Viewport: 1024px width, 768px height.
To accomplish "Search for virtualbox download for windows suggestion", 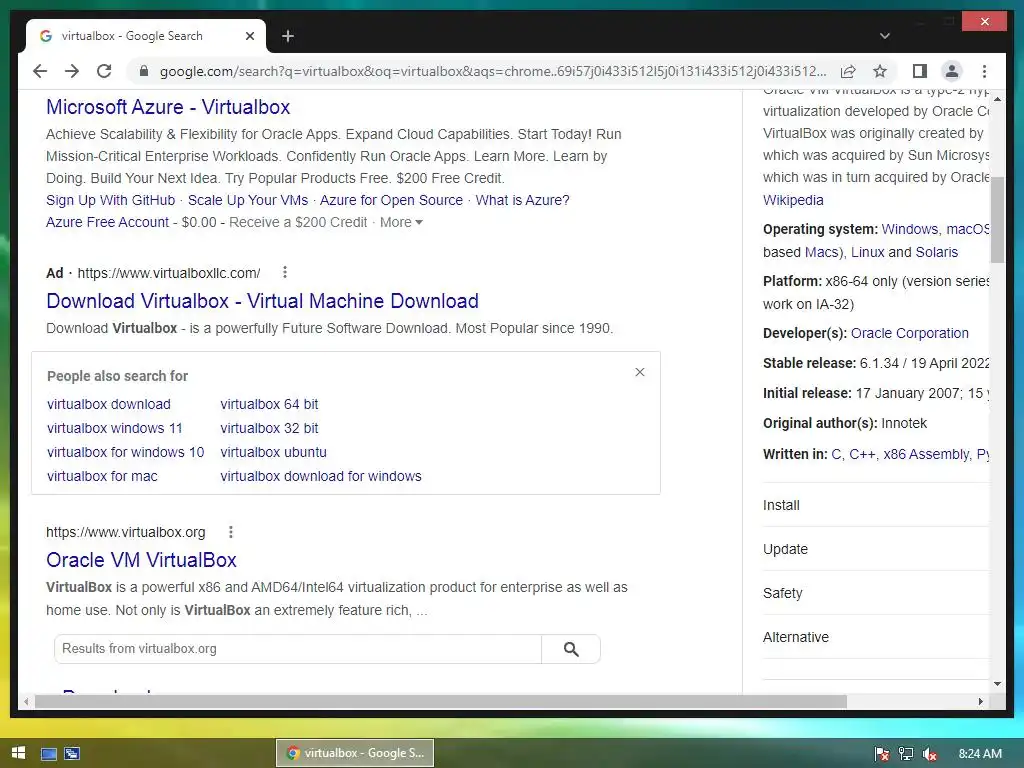I will 321,477.
